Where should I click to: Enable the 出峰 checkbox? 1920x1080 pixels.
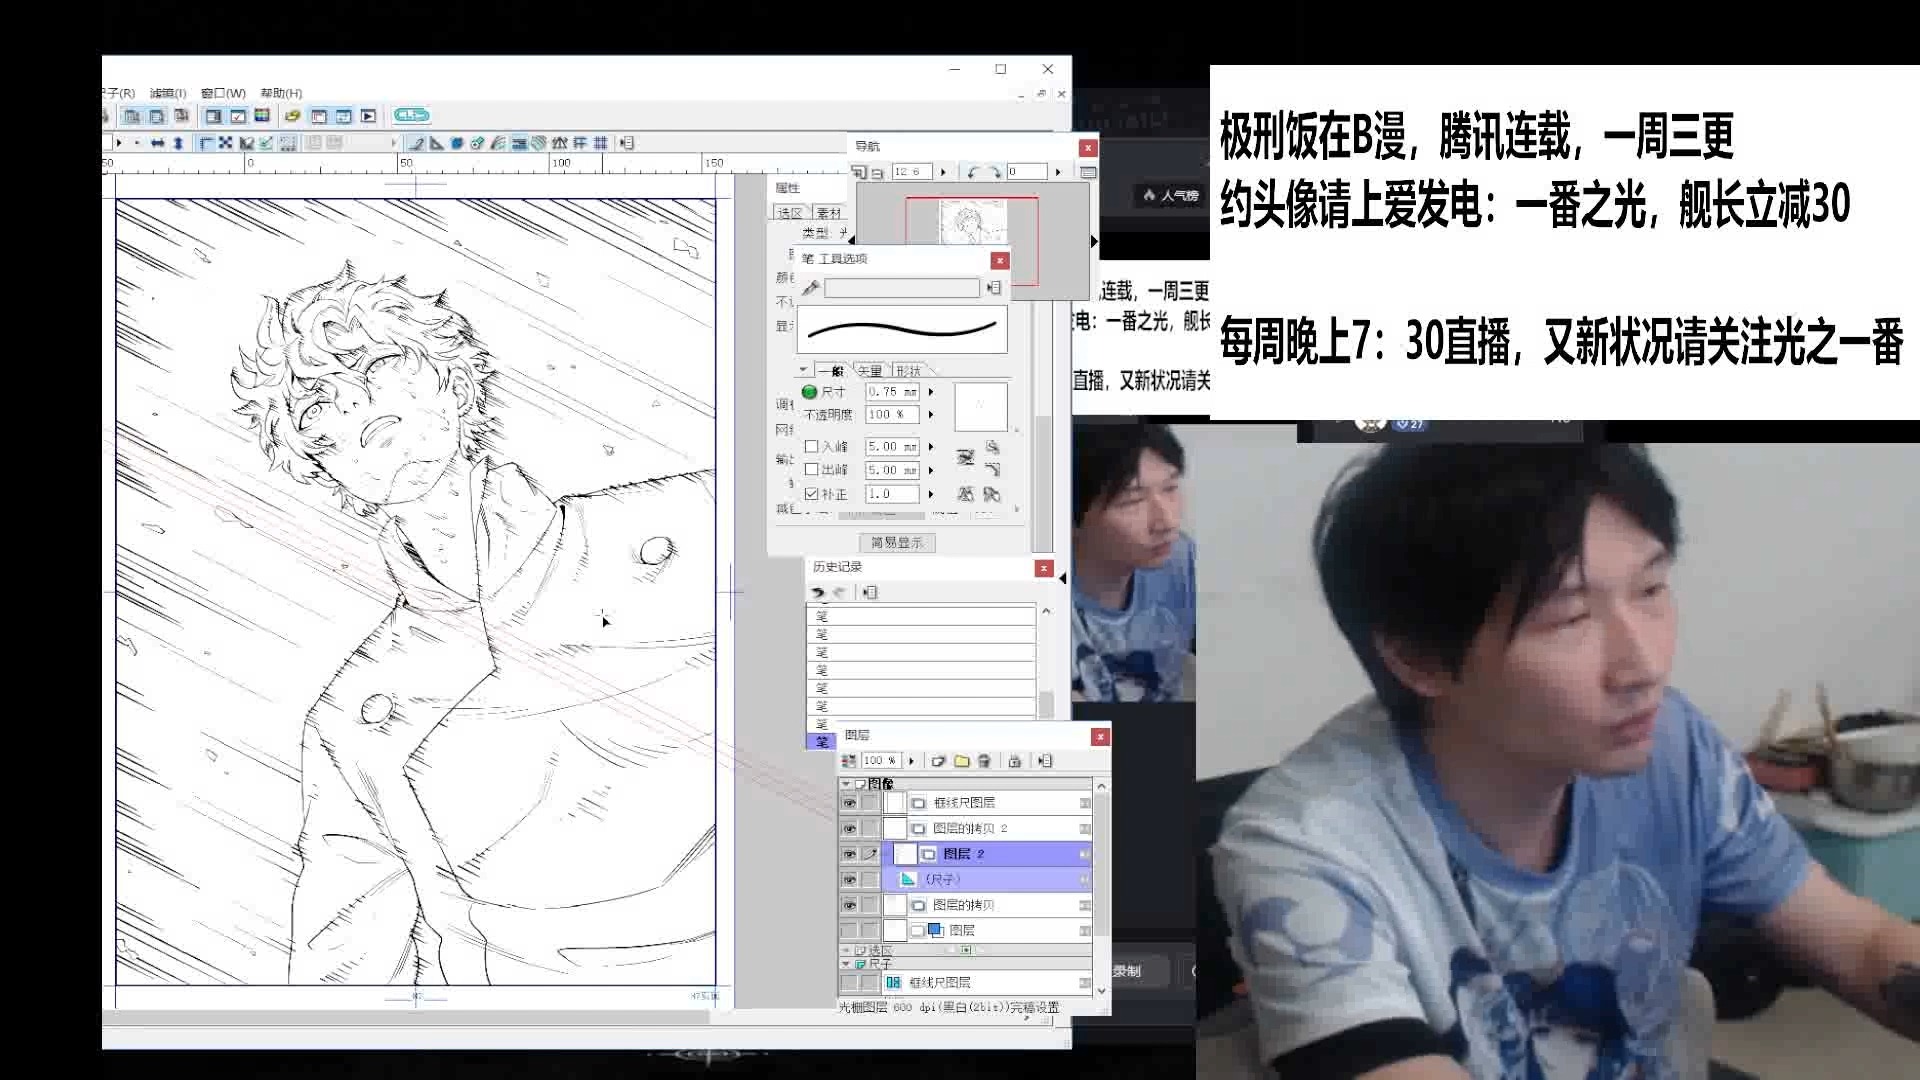811,470
